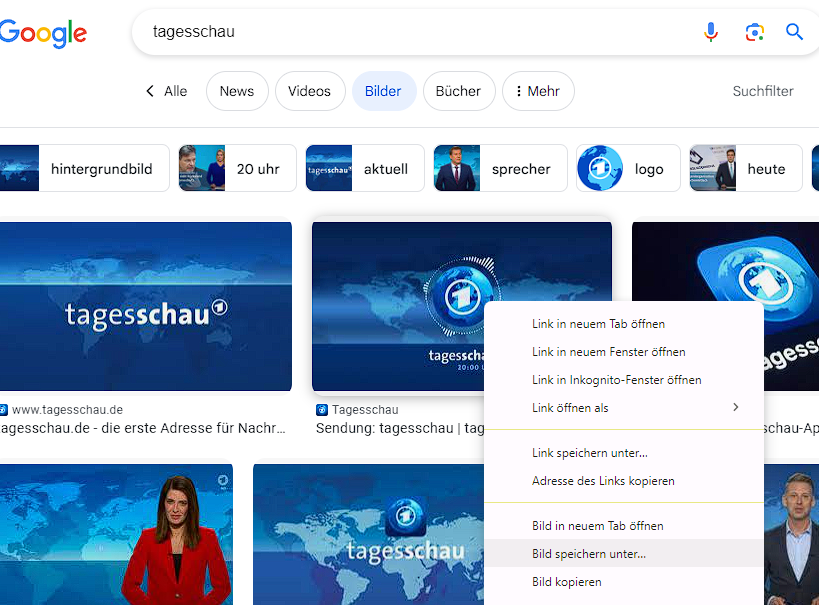Switch to the Videos tab
The width and height of the screenshot is (819, 605).
click(309, 91)
